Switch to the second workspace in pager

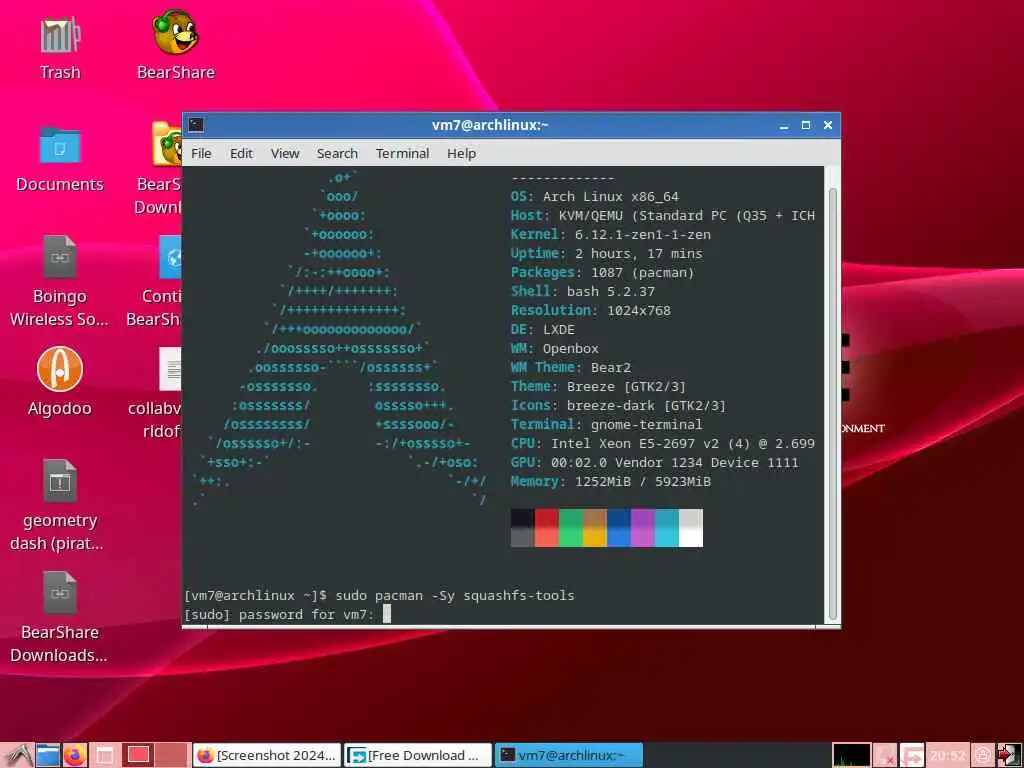171,755
